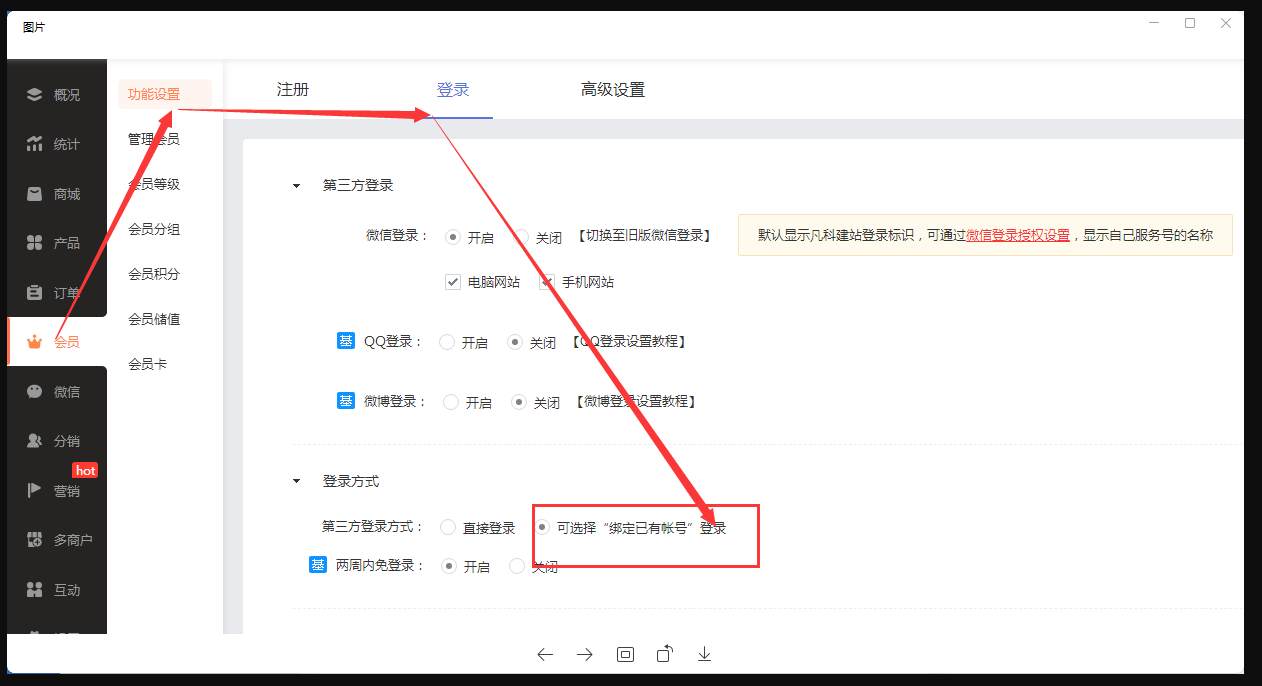Screen dimensions: 1262x686
Task: Open the 商城 mall sidebar icon
Action: 35,194
